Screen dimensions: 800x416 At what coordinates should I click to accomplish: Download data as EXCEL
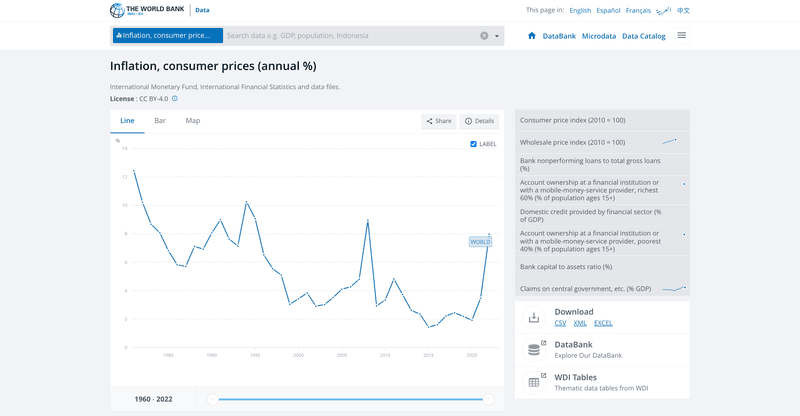603,323
